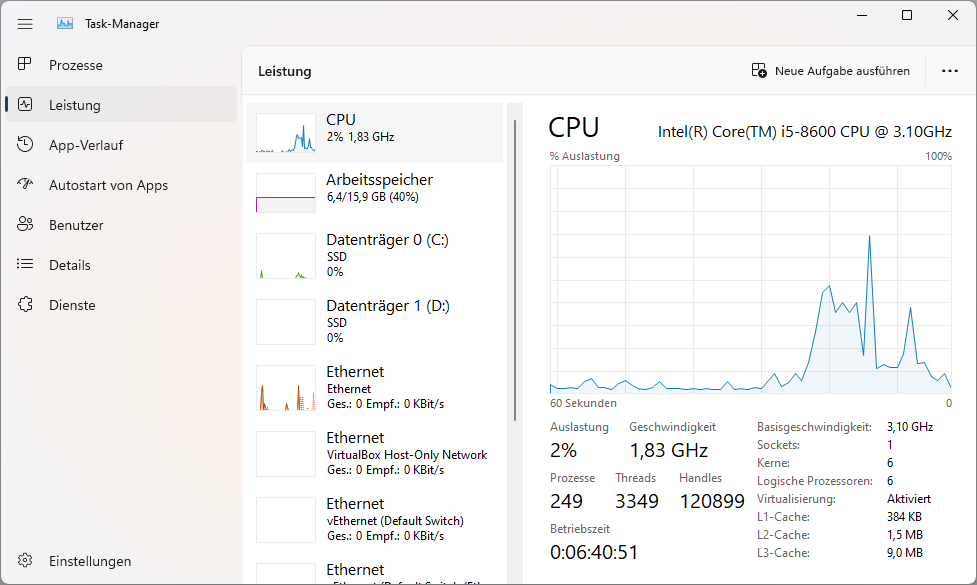Open the Benutzer users icon
Screen dimensions: 977x585
click(x=26, y=225)
